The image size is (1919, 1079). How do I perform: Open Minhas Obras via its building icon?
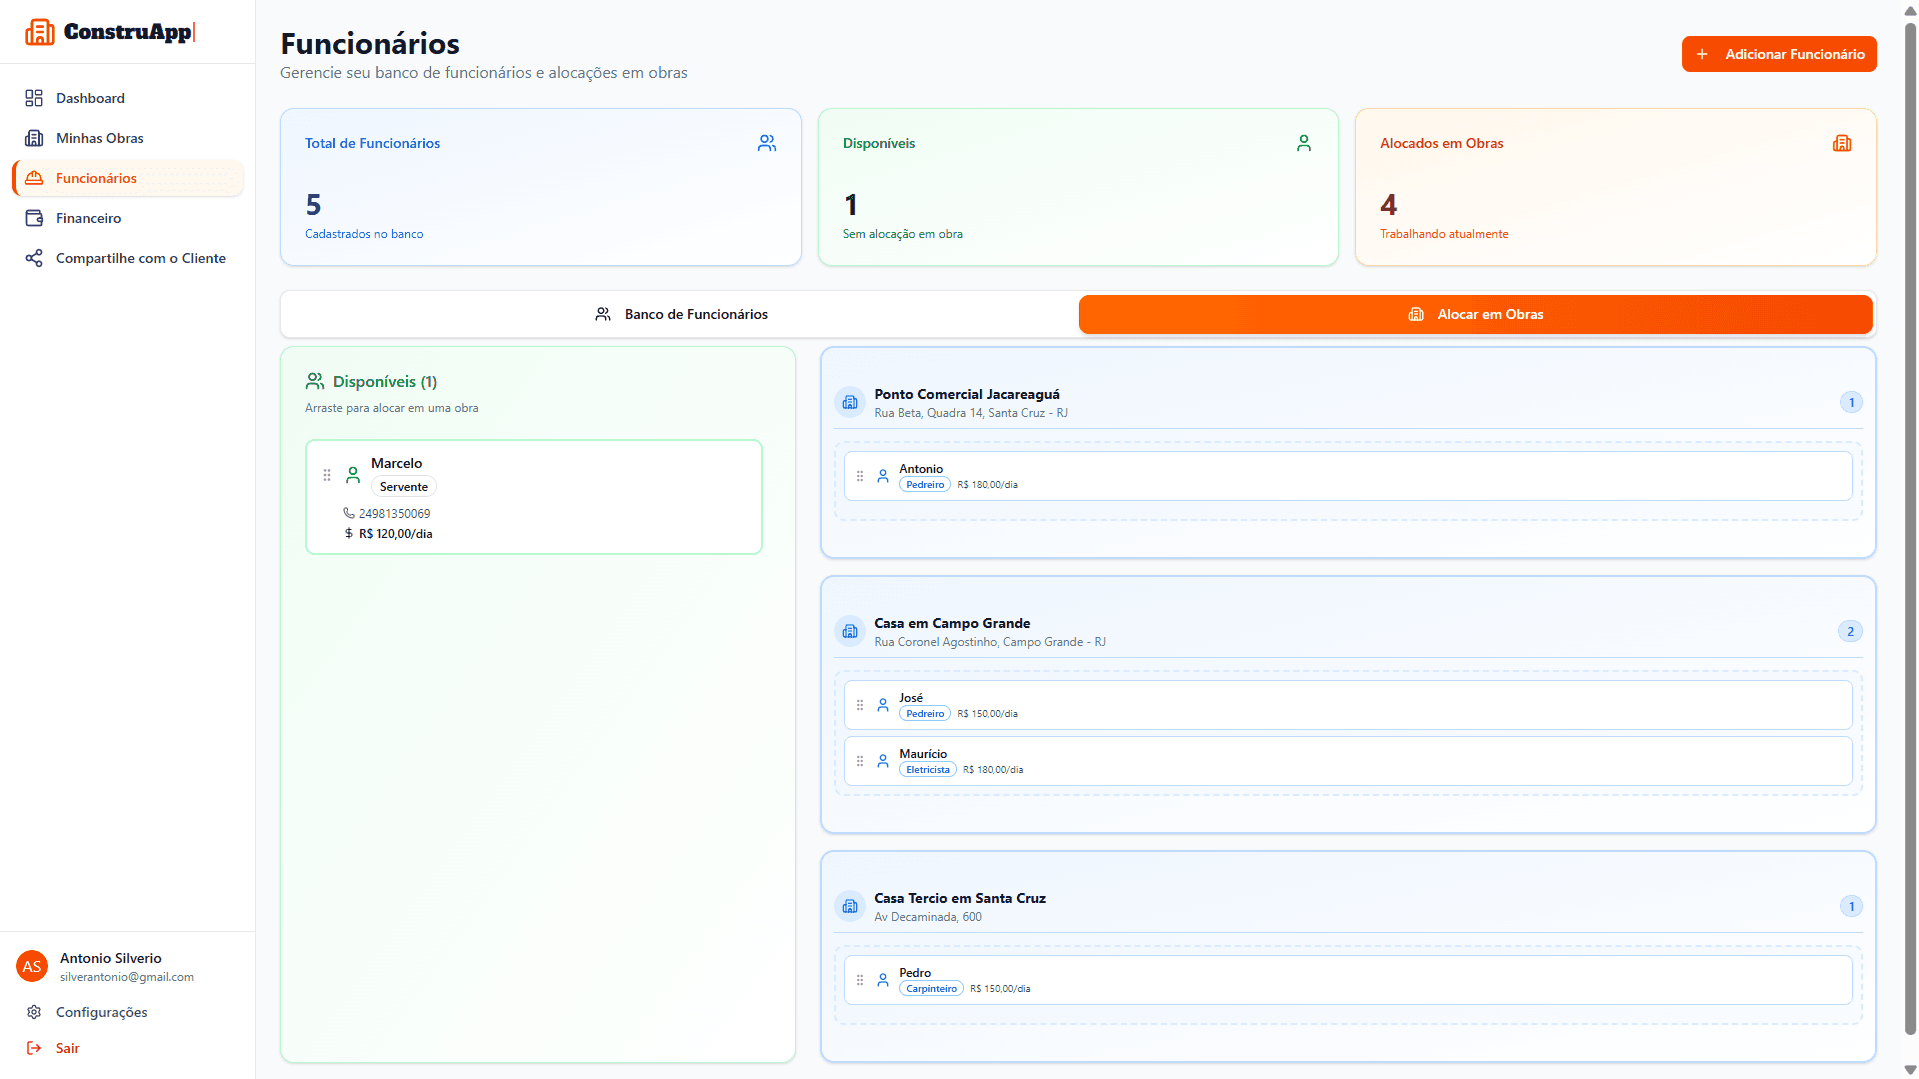click(x=35, y=137)
